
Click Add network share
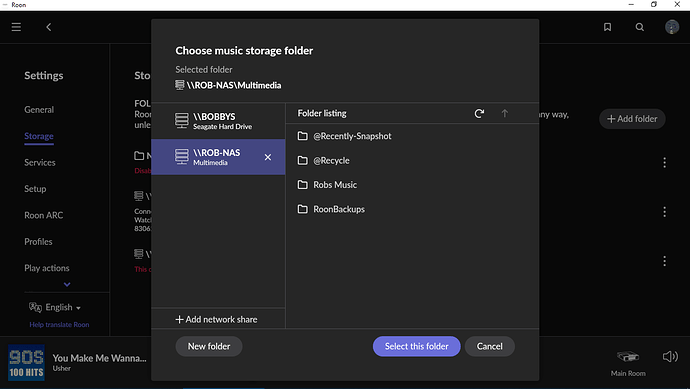pos(217,319)
